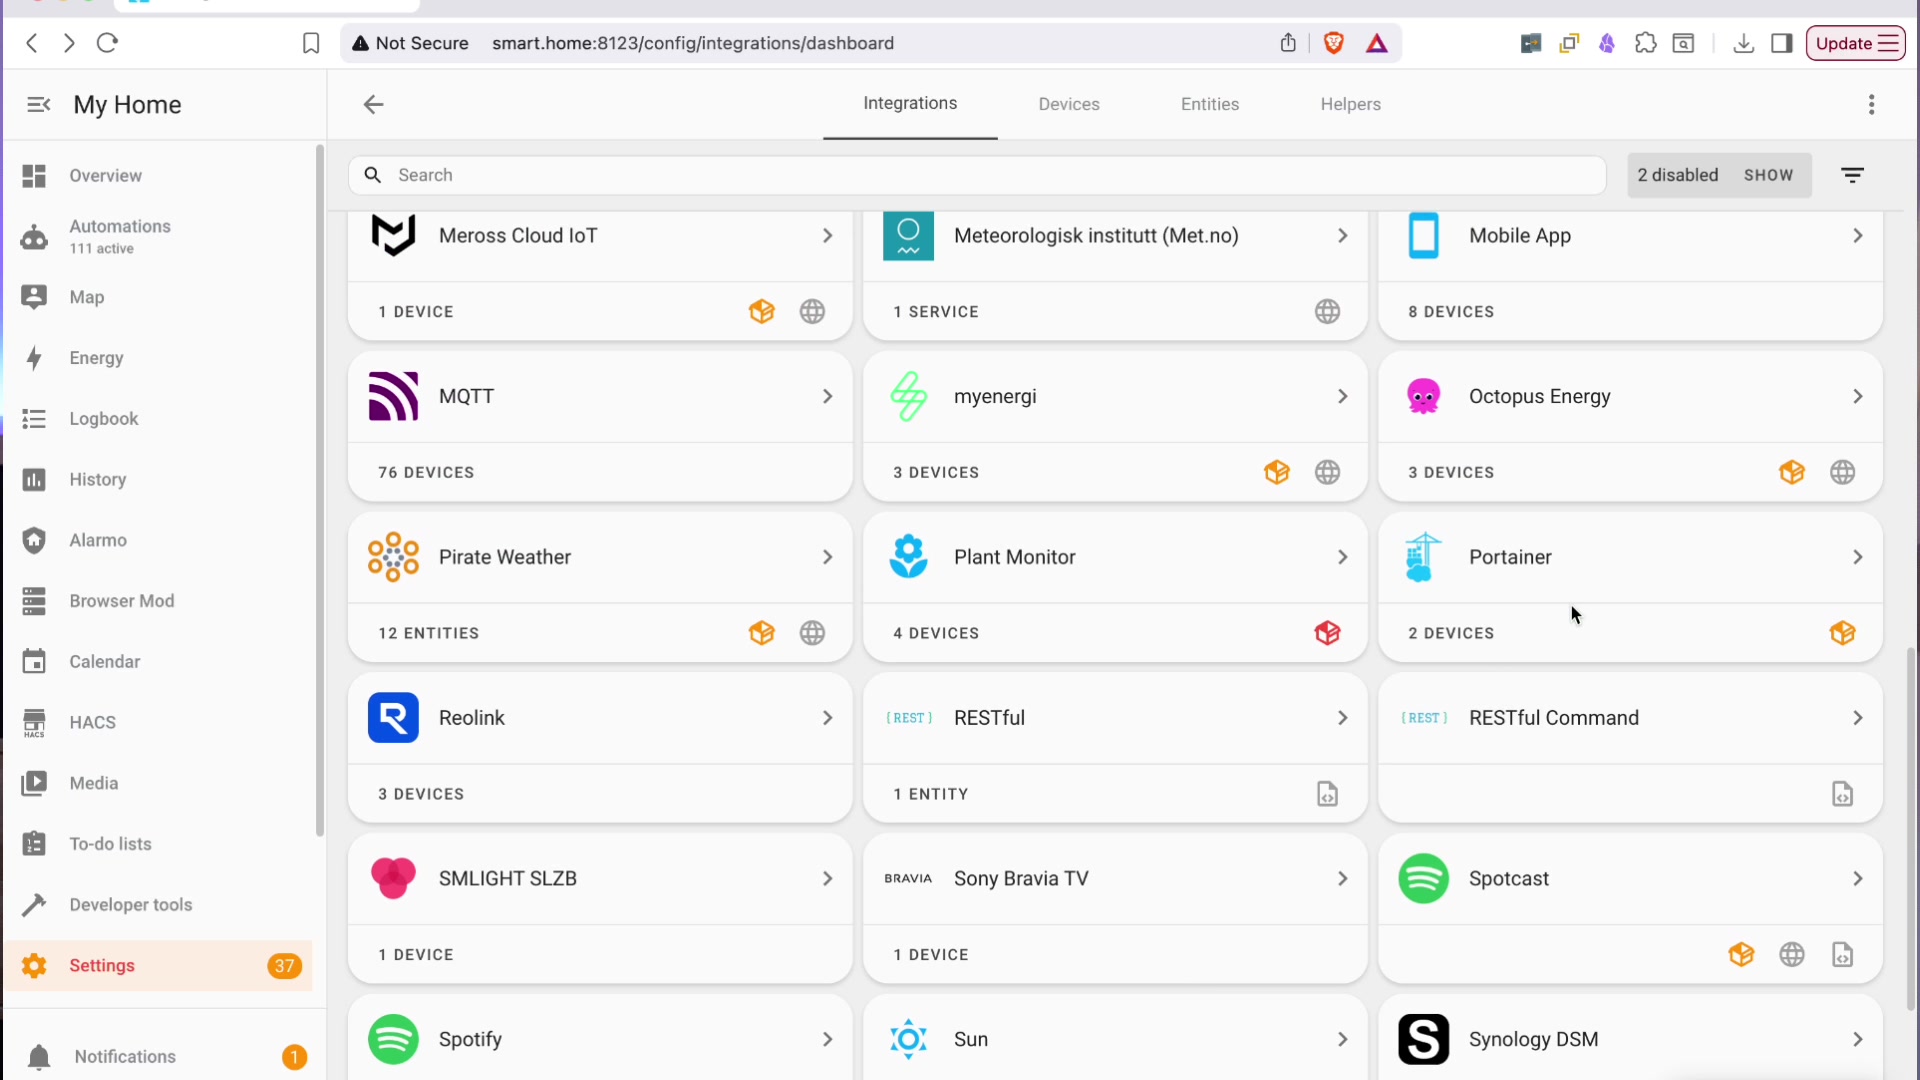
Task: Click the RESTful YAML config file icon
Action: click(x=1327, y=794)
